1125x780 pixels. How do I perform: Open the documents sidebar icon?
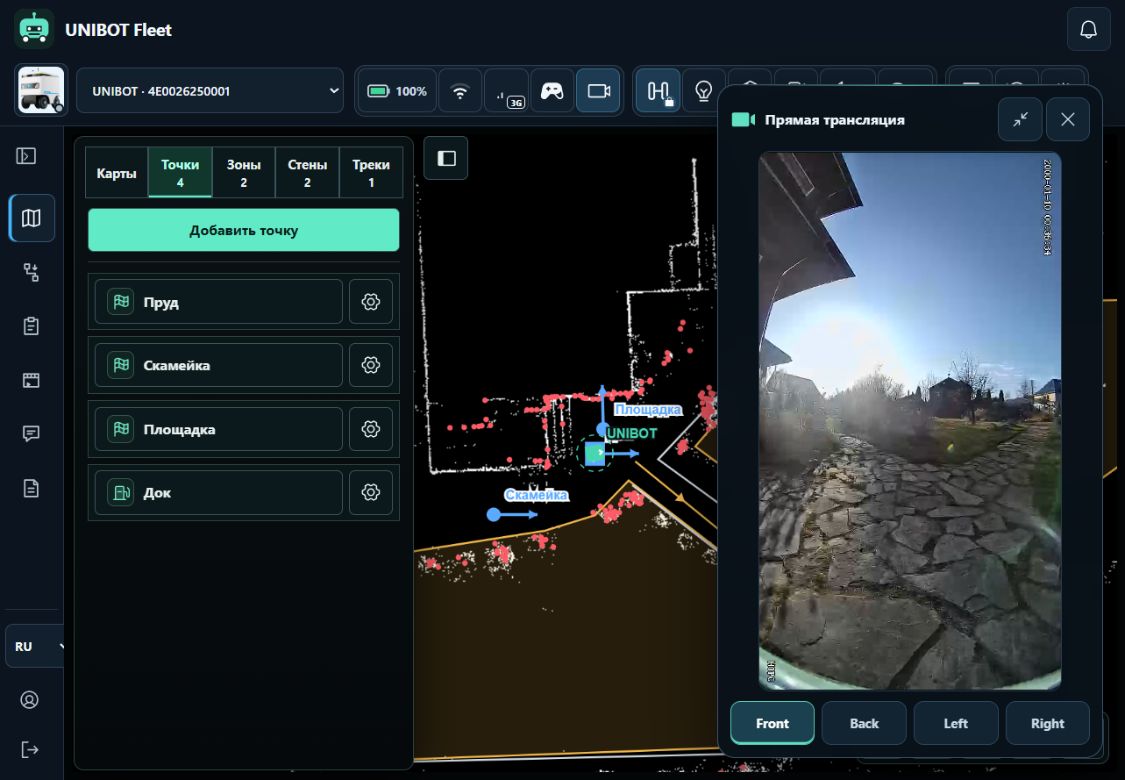(x=31, y=489)
